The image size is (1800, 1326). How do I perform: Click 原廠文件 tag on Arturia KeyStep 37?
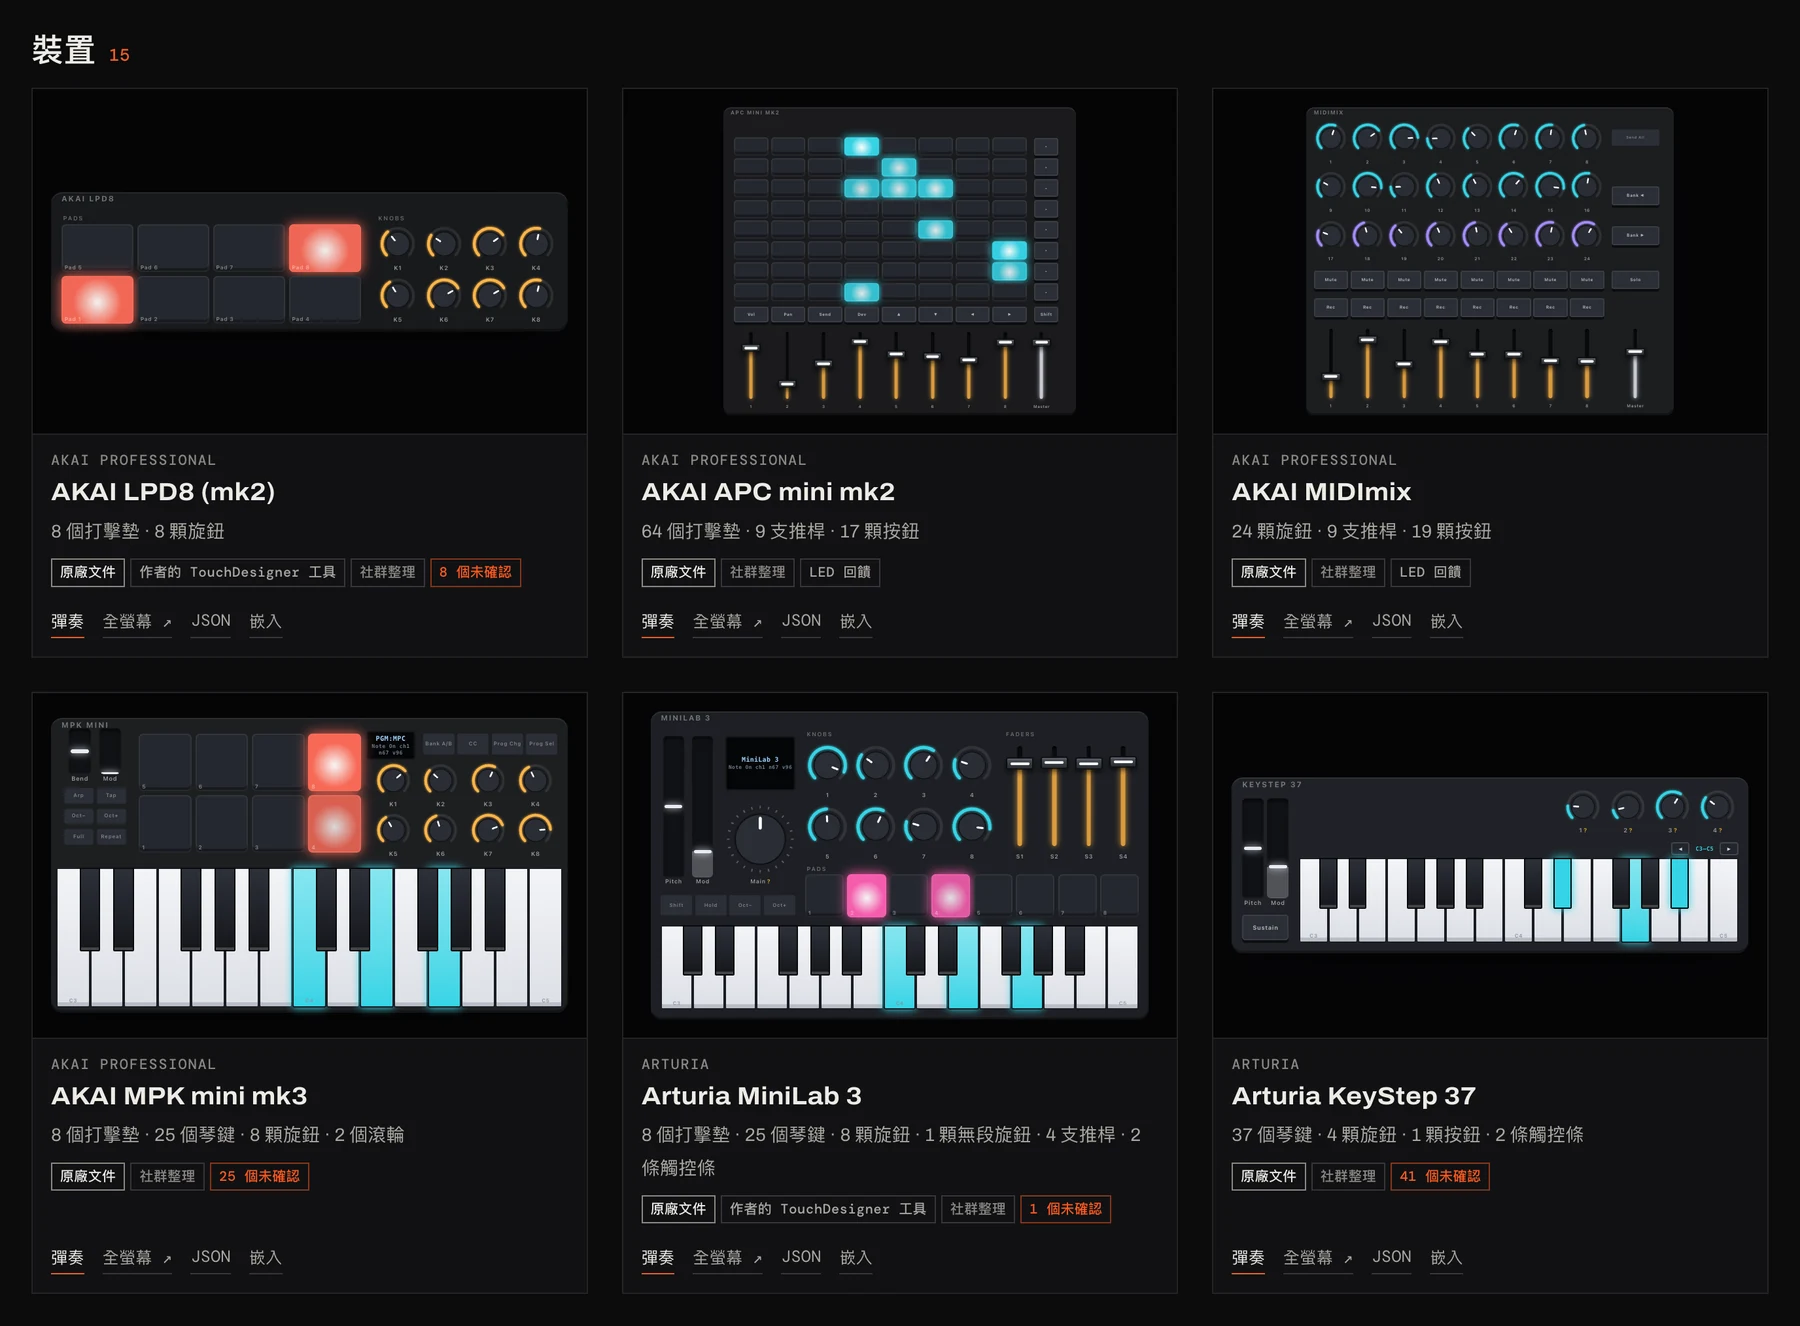point(1268,1176)
